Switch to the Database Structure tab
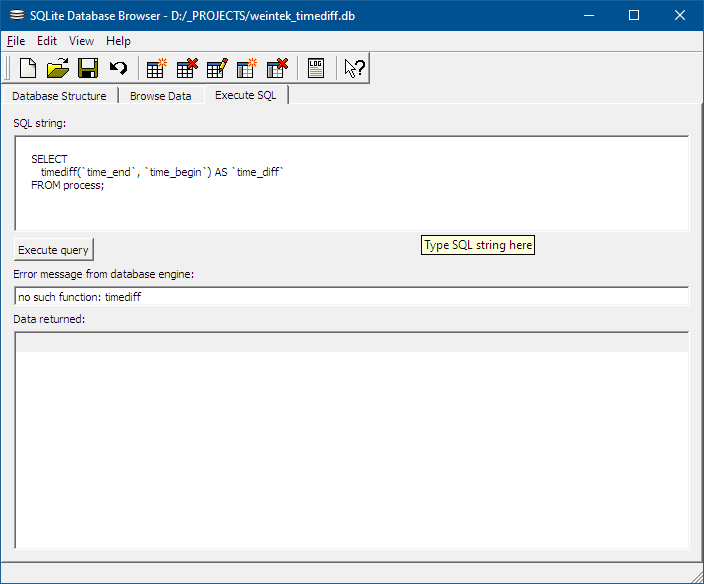Screen dimensions: 704x584 coord(59,96)
